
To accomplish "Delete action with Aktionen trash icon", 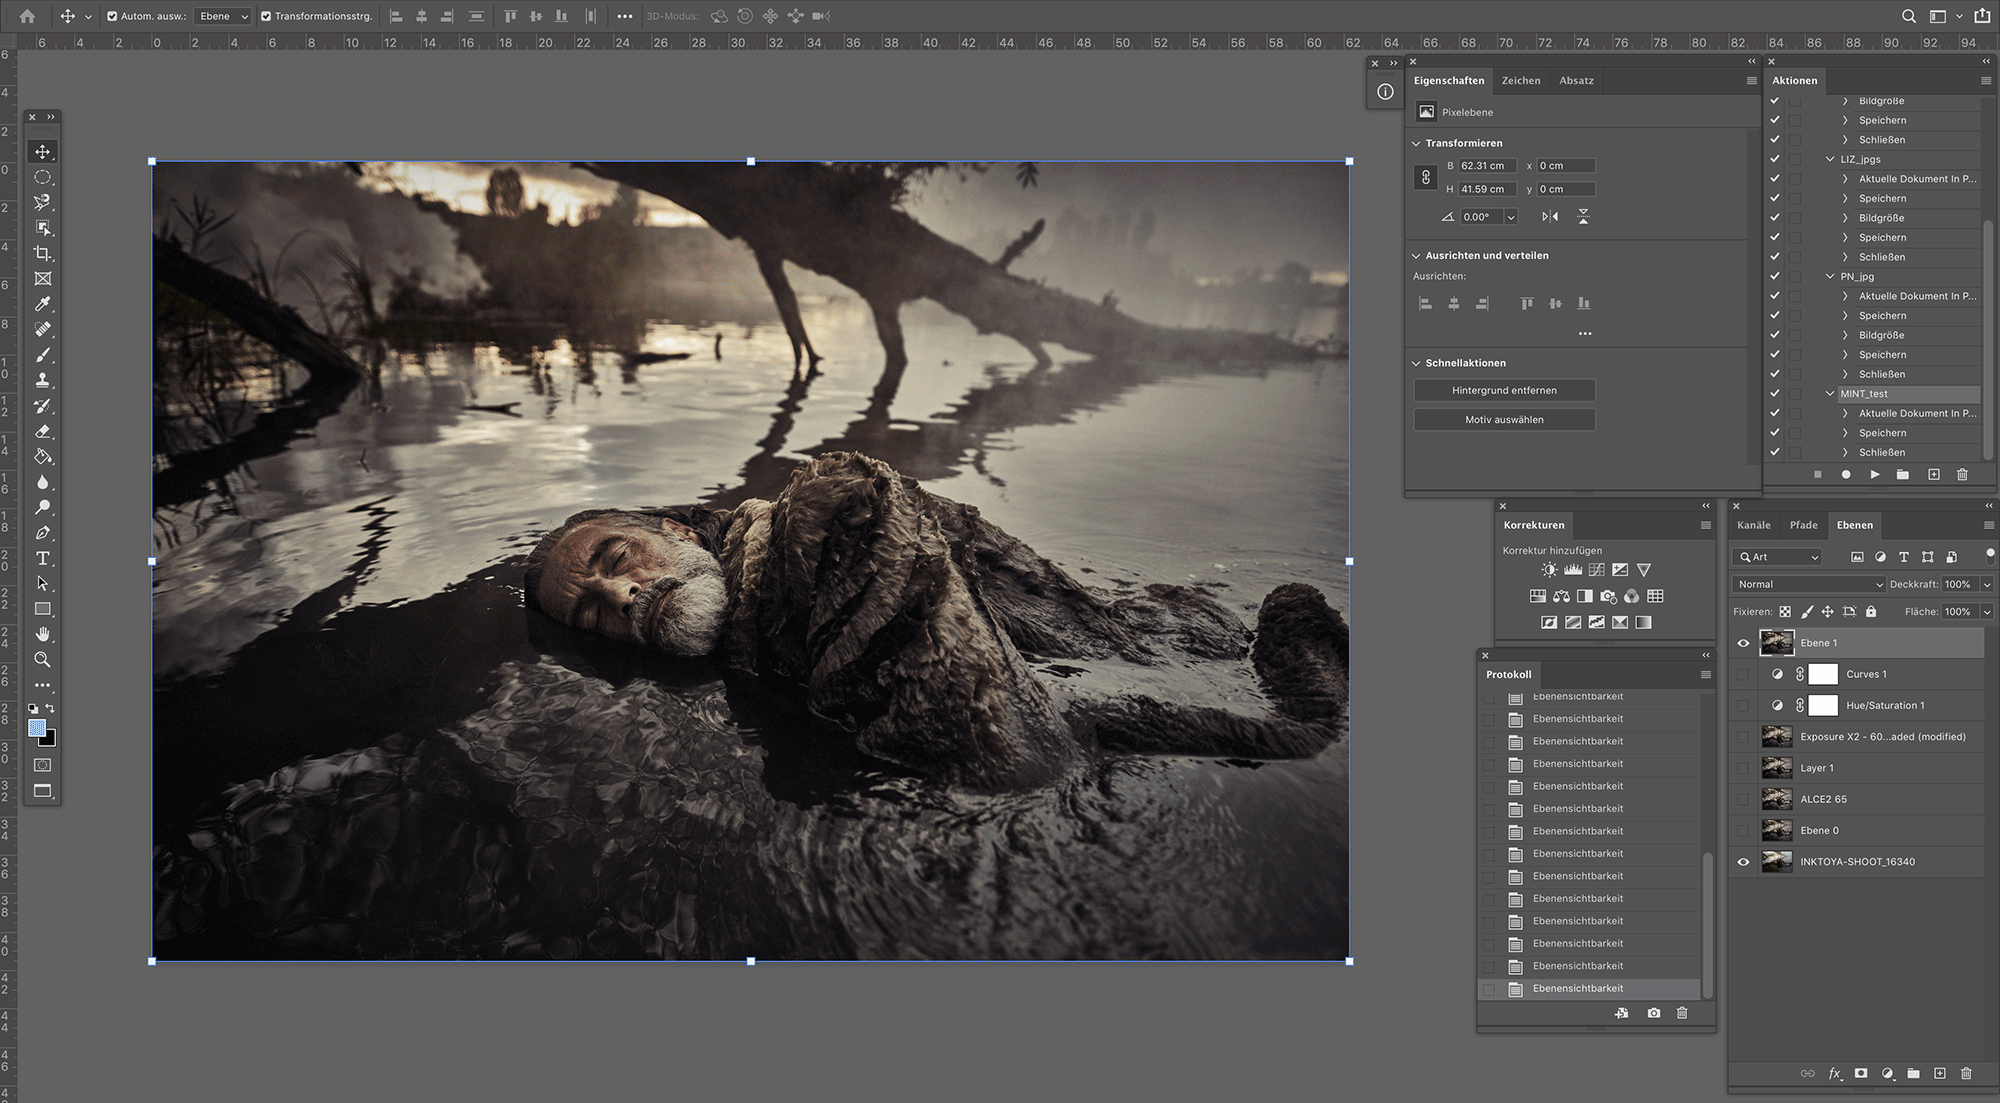I will coord(1962,474).
